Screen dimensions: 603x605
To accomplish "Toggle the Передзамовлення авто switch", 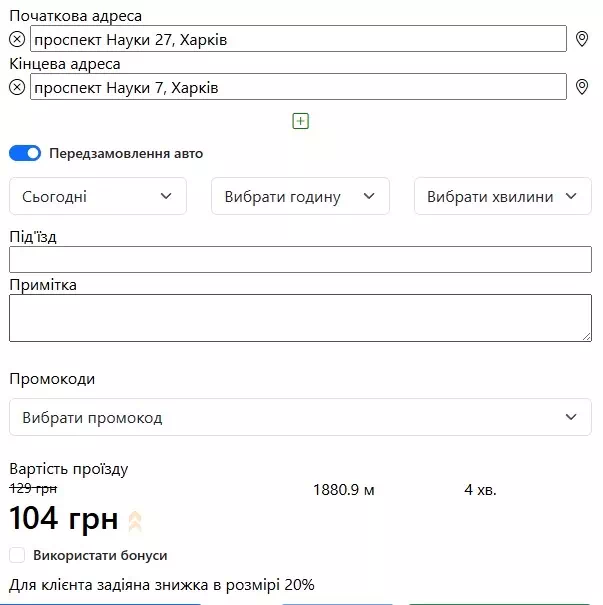I will (x=25, y=154).
